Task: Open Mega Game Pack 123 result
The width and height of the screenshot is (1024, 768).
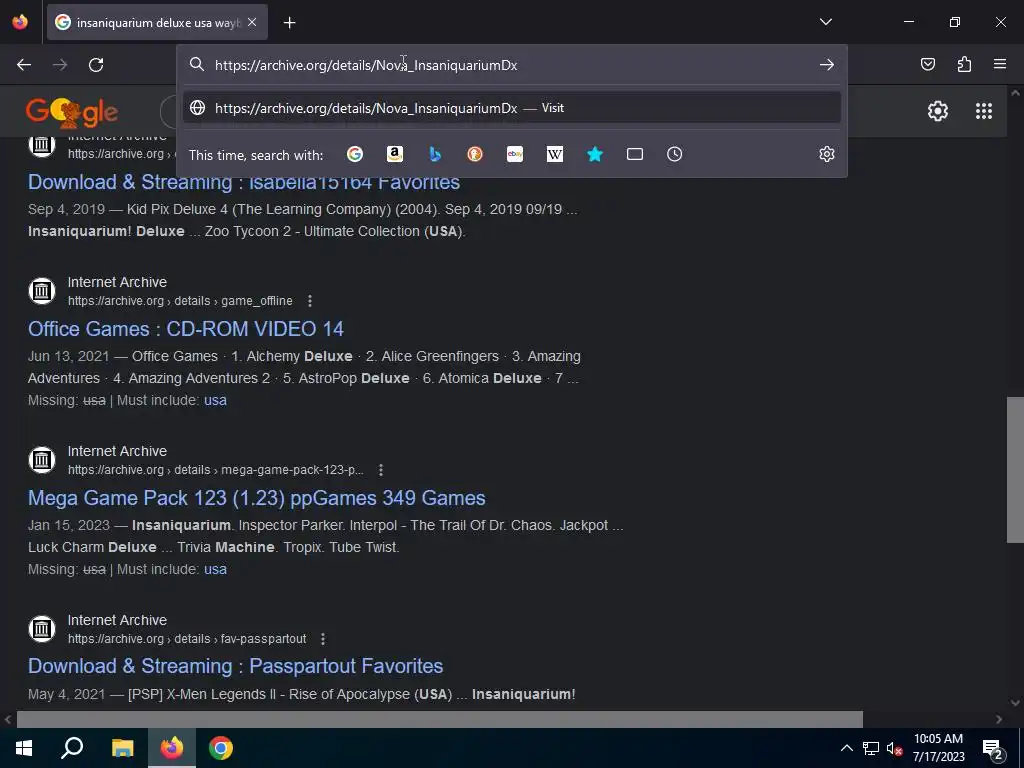Action: pos(257,498)
